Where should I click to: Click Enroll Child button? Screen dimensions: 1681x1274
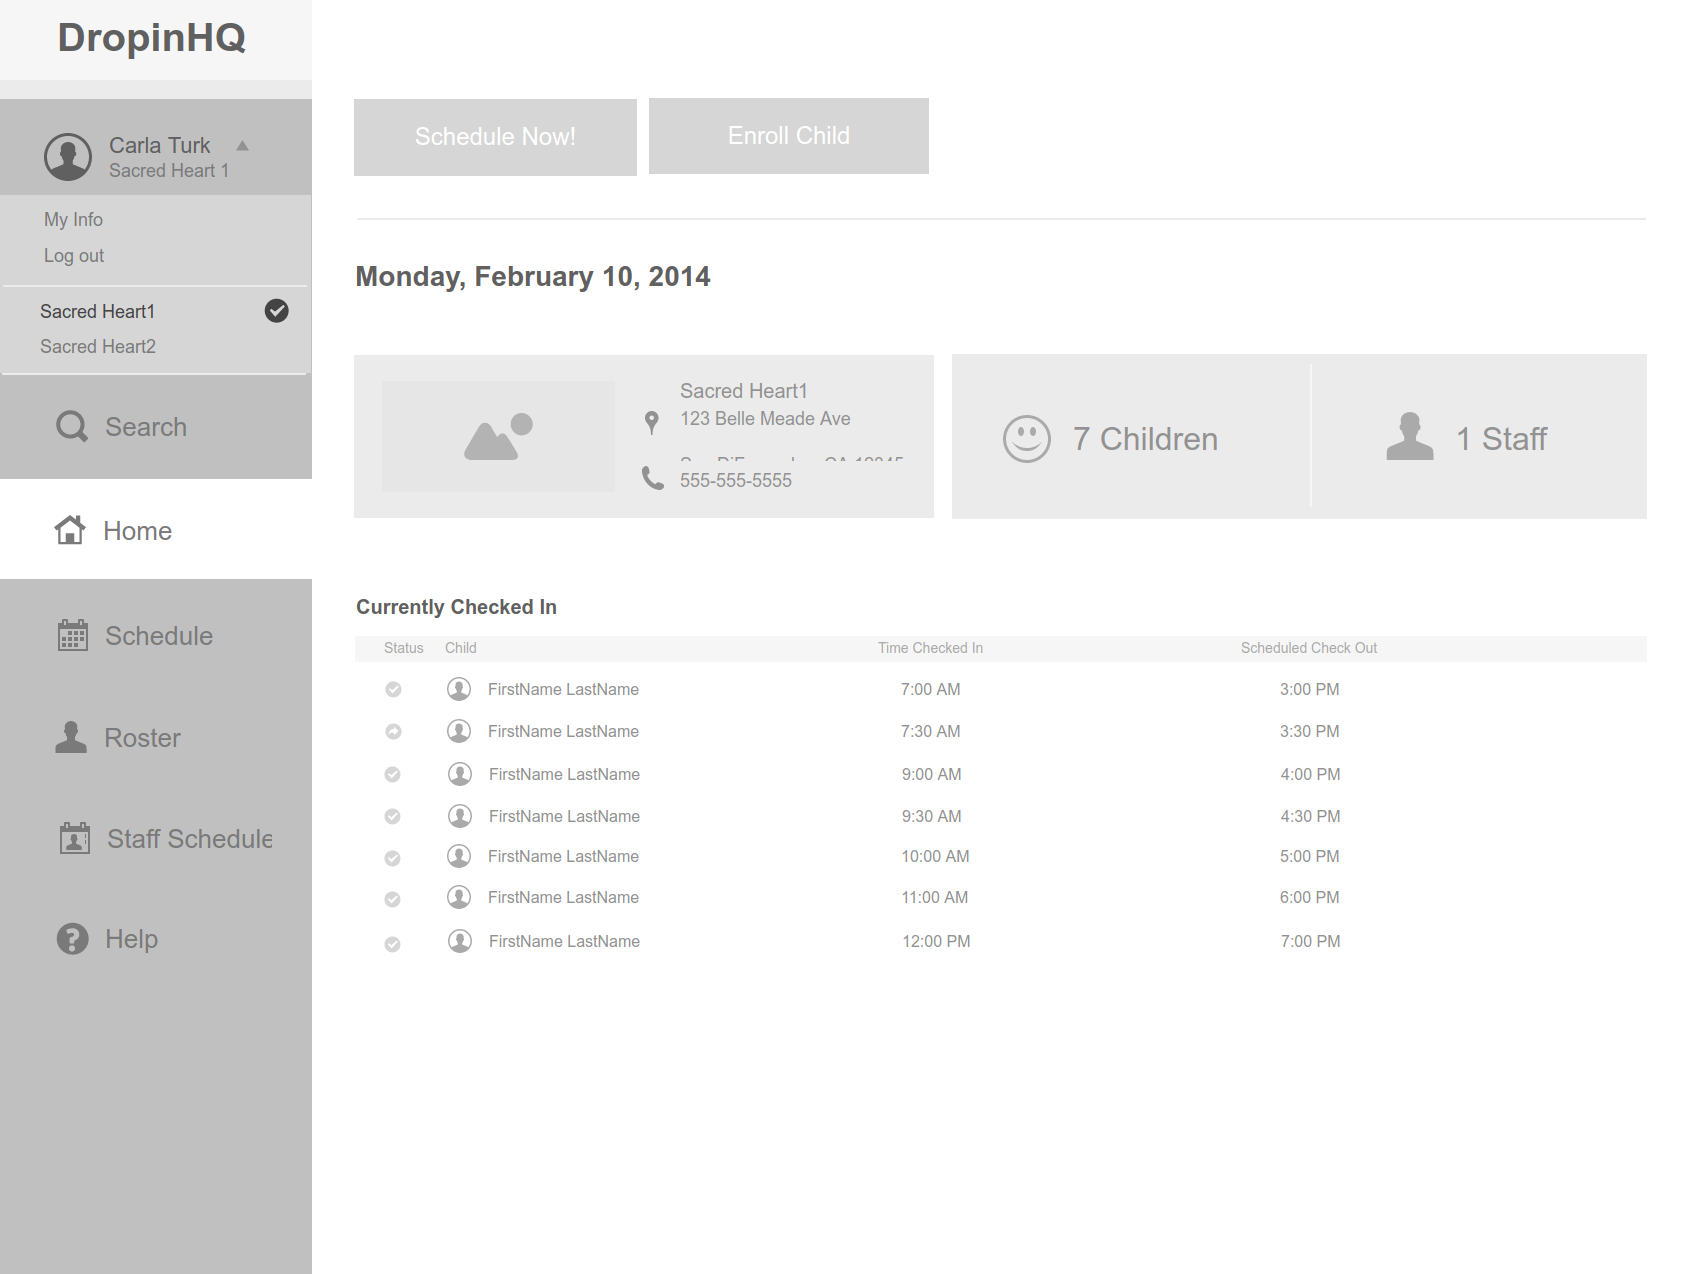(789, 136)
